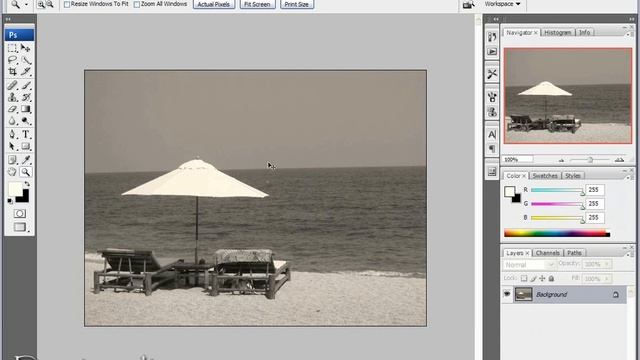Click the Background layer thumbnail
640x360 pixels.
[x=524, y=294]
